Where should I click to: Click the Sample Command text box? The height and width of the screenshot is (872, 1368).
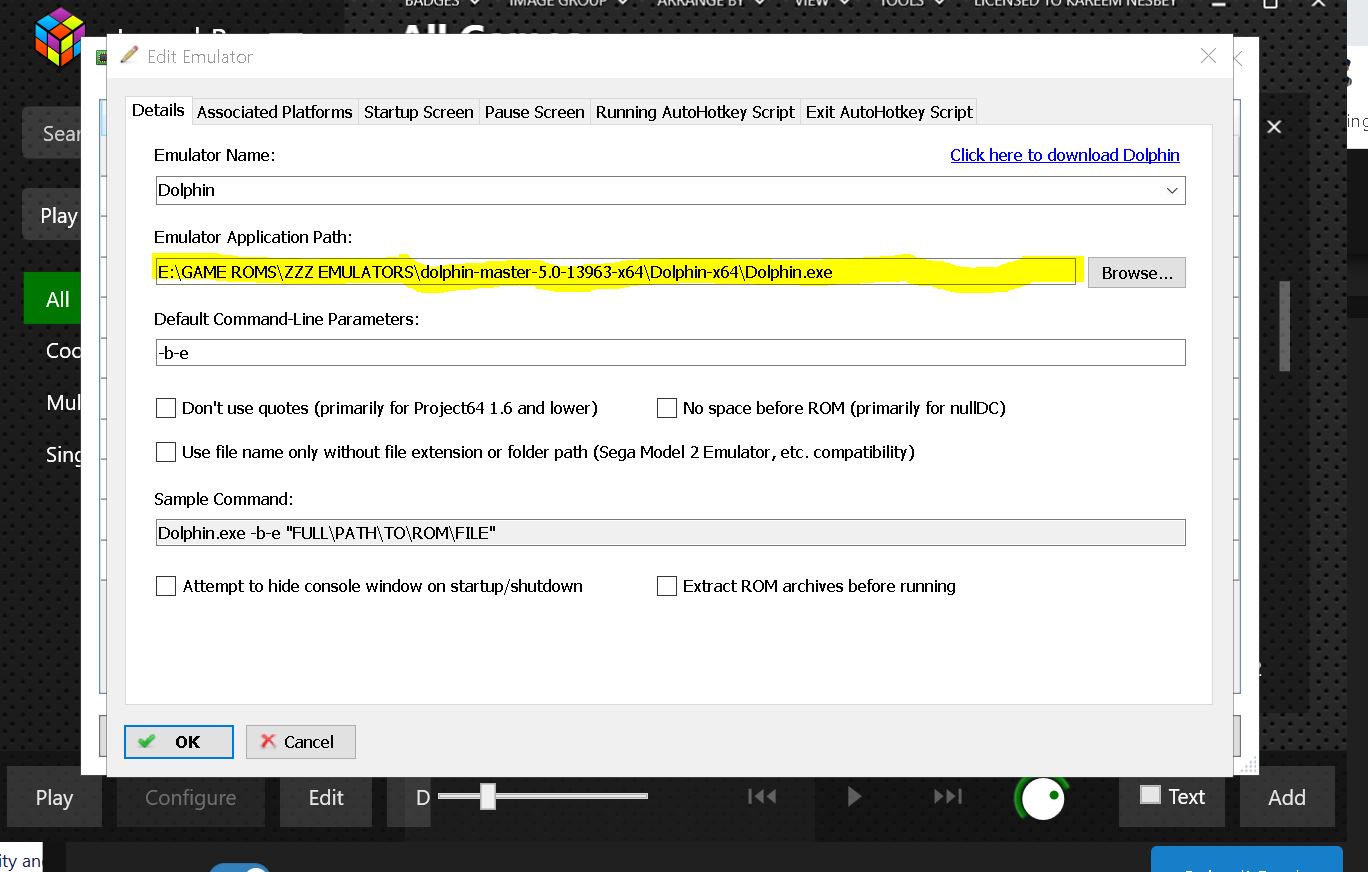tap(670, 533)
